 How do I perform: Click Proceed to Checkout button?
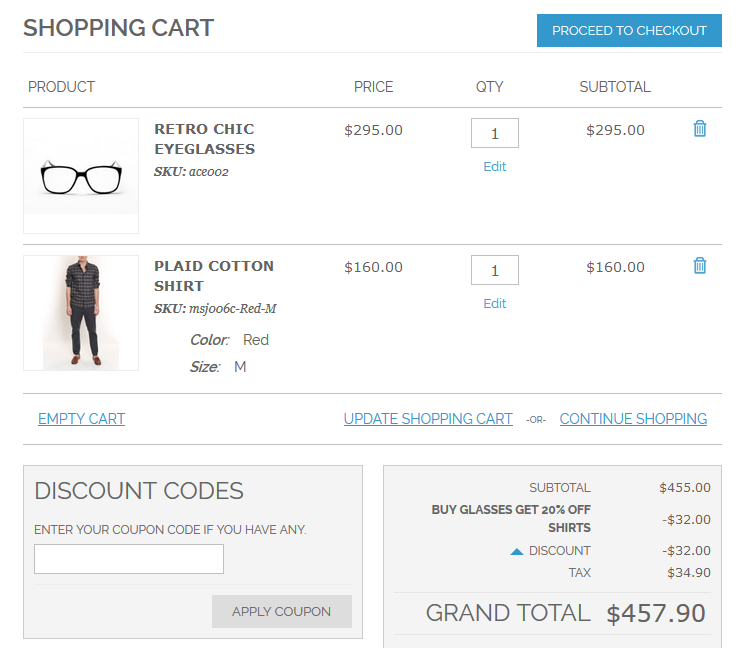pos(629,31)
